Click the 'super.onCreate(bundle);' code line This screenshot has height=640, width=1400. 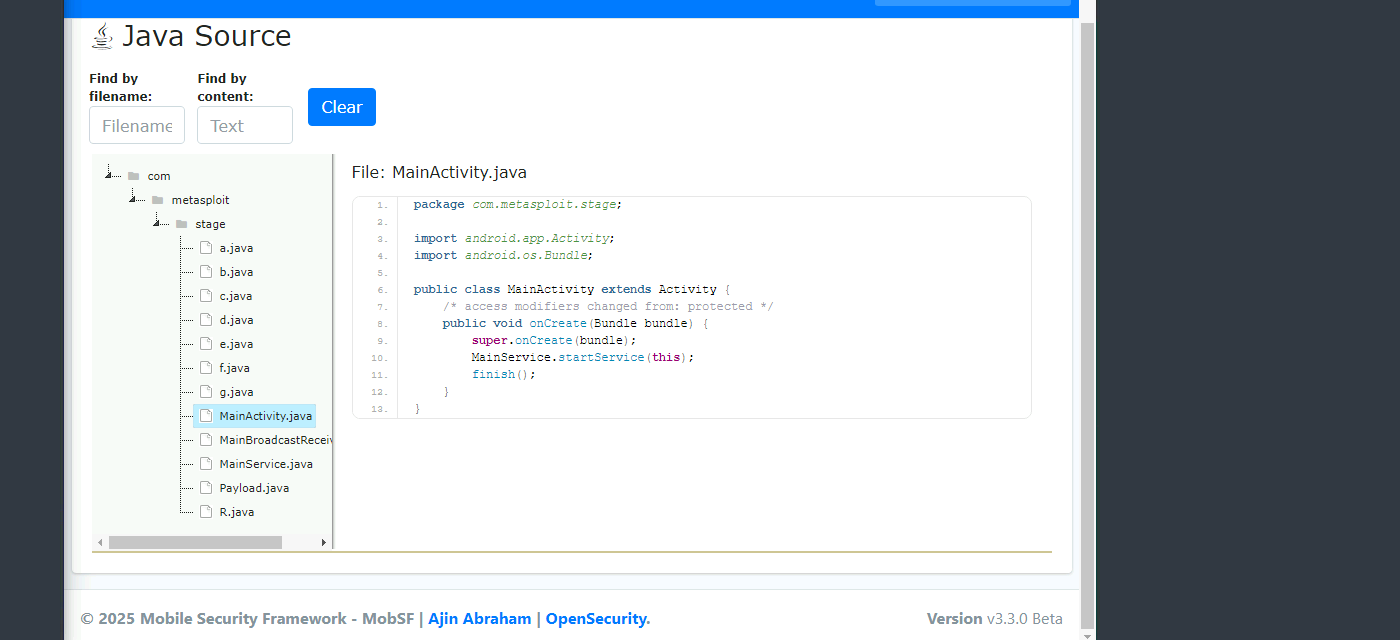(554, 340)
